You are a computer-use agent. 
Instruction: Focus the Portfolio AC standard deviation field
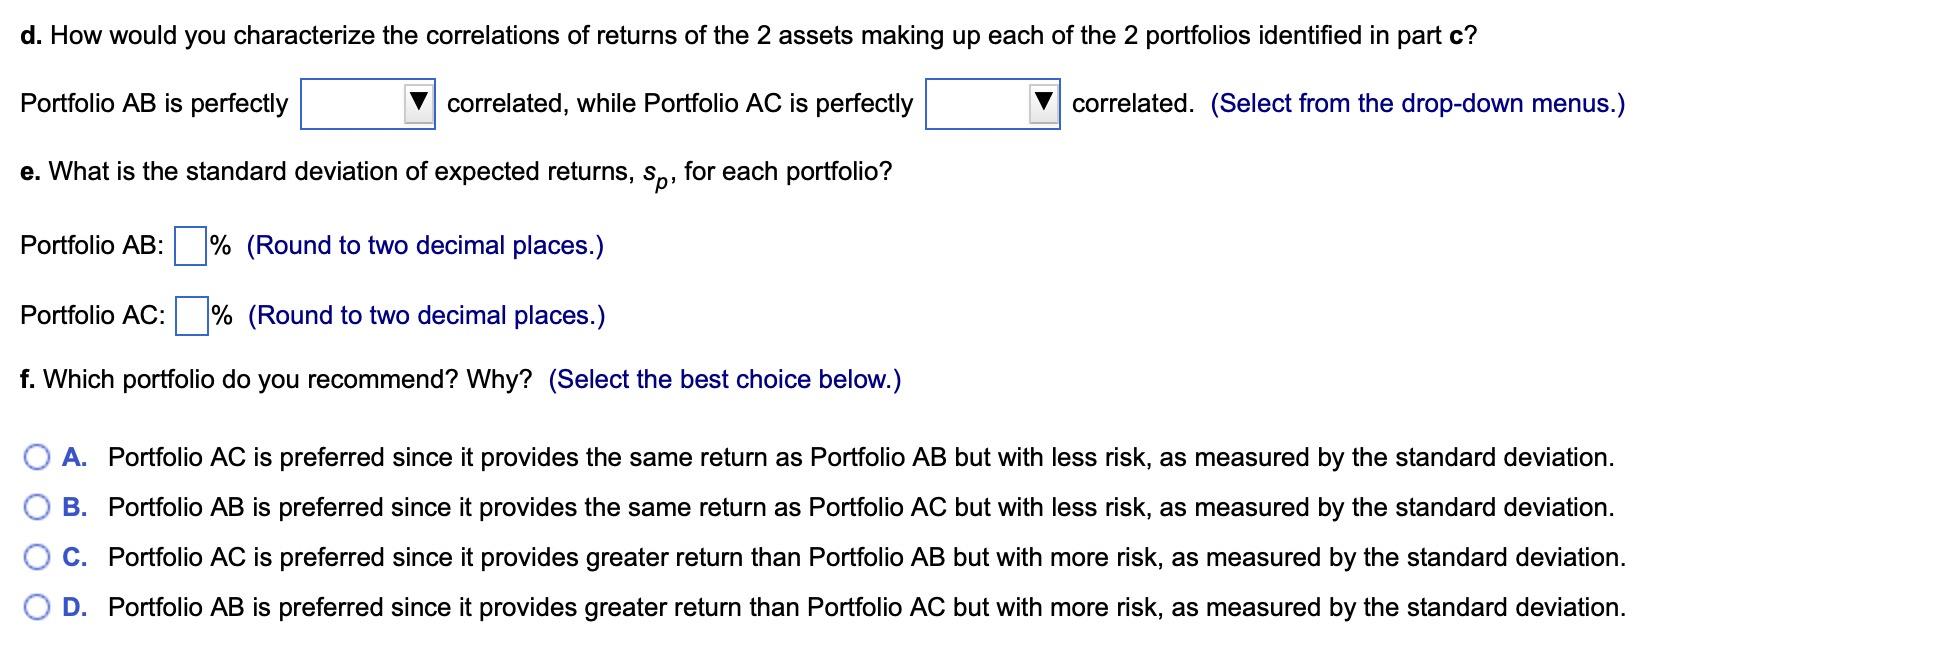191,316
